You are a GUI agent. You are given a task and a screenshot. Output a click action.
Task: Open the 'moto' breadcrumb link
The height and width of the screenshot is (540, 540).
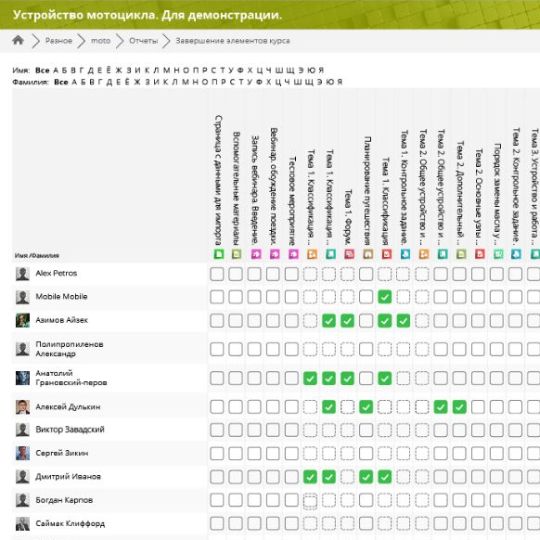coord(101,41)
